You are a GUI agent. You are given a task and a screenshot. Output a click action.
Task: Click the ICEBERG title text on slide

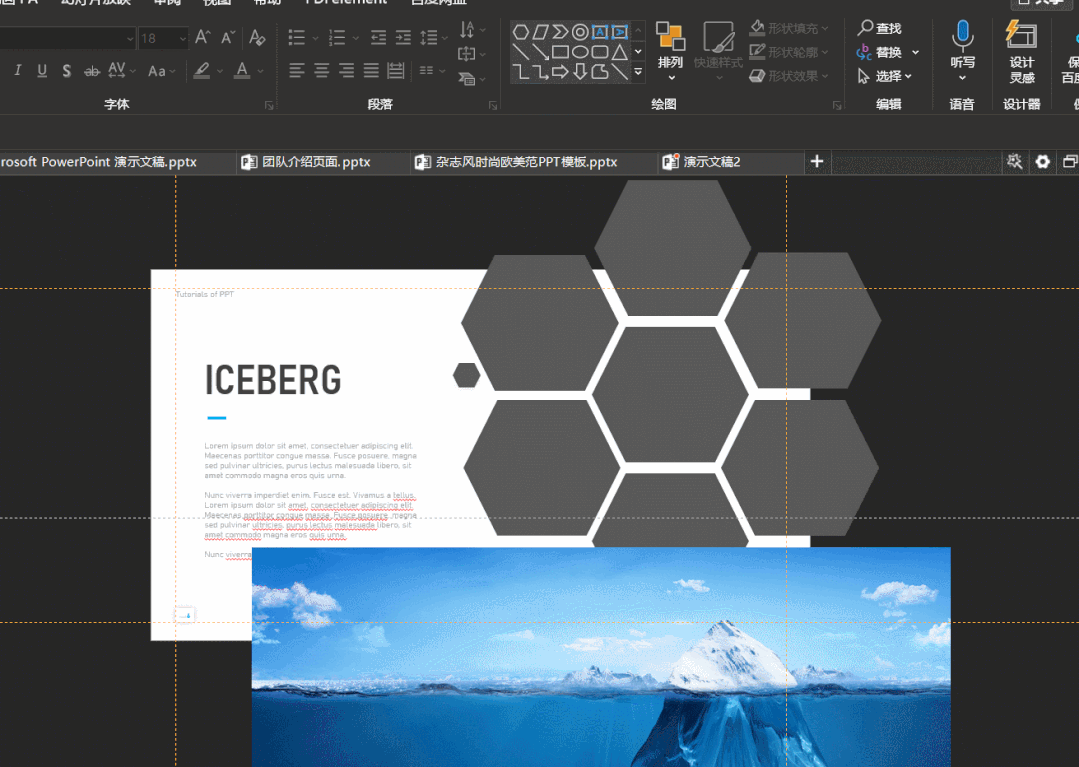point(273,380)
